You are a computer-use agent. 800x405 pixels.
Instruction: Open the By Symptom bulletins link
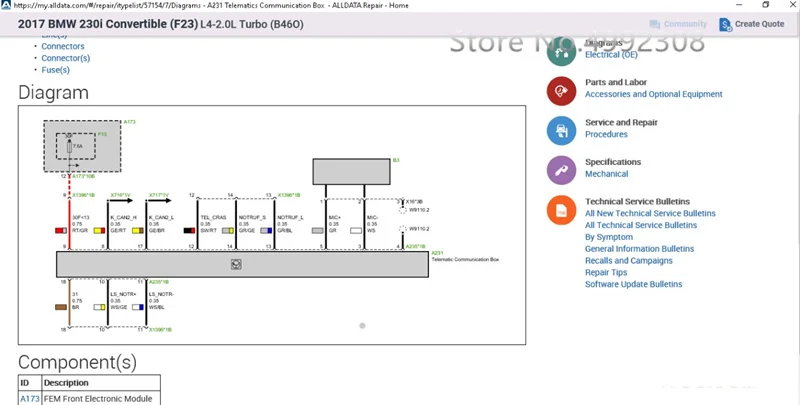point(609,237)
